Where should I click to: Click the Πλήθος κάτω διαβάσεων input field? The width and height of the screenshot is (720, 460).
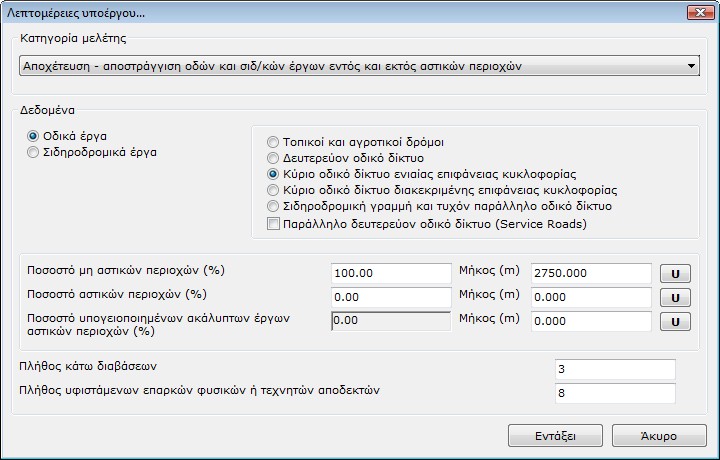[614, 370]
